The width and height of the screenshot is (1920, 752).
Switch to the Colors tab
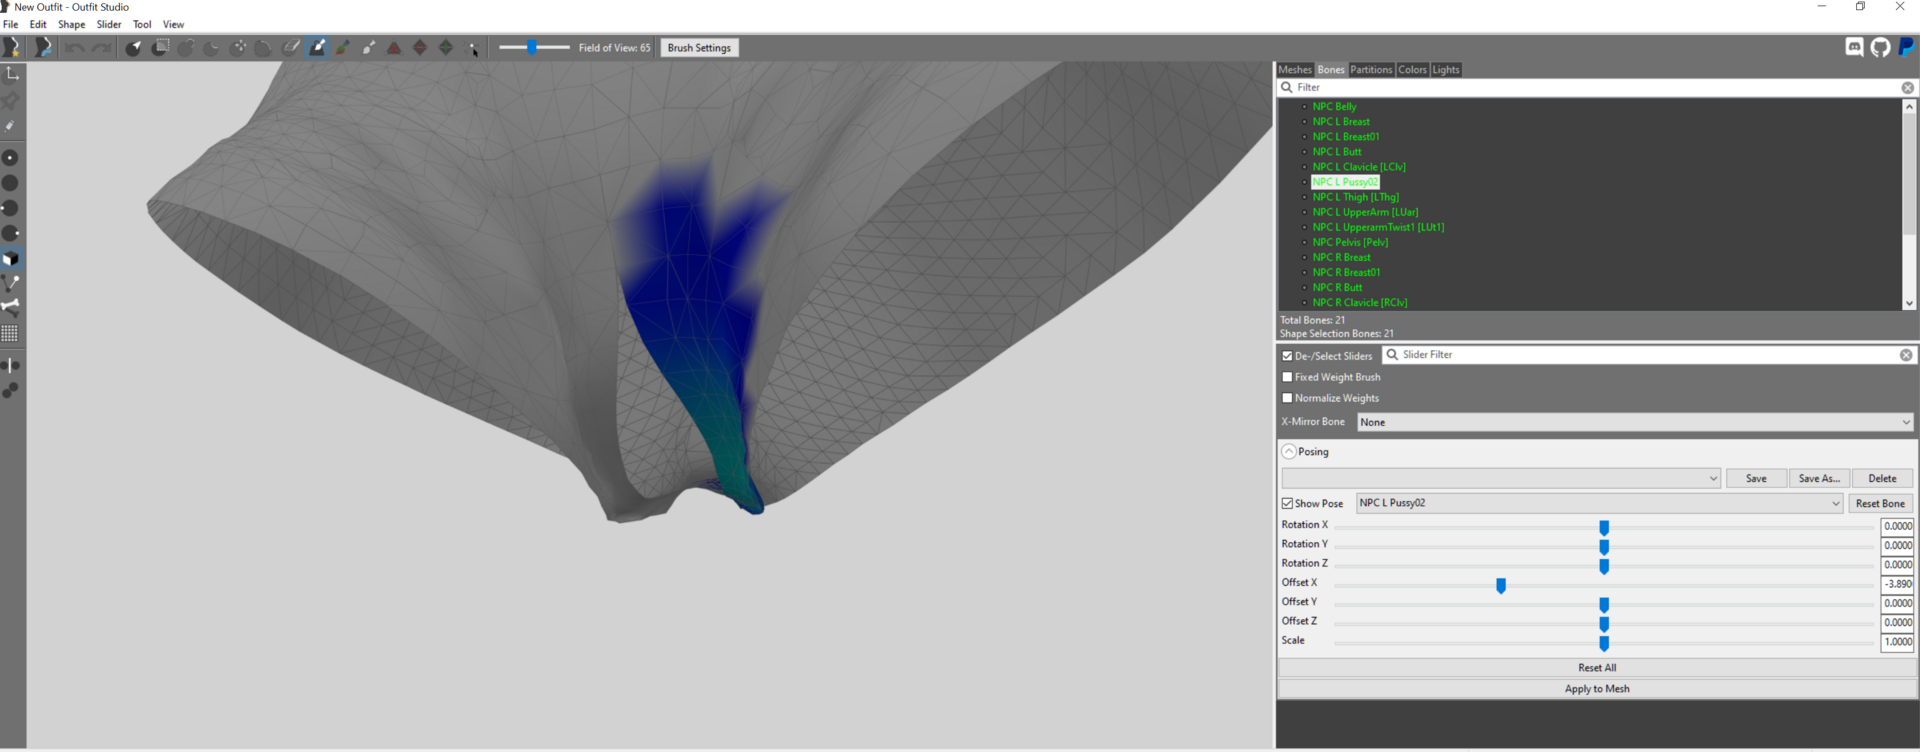point(1412,69)
